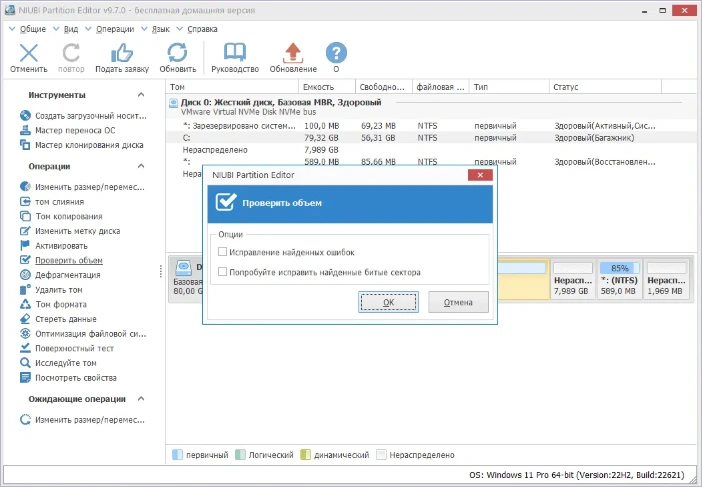
Task: Open the О (about) question mark icon
Action: (336, 53)
